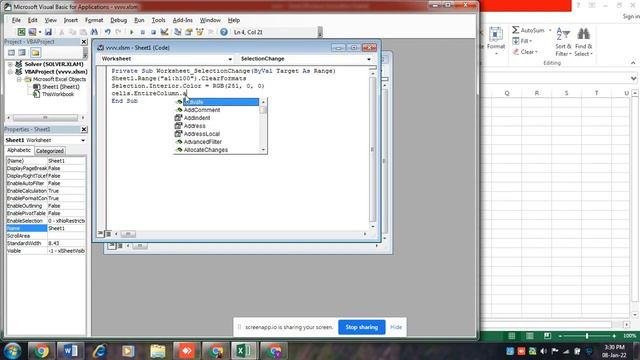Undo the last edit in the VBA toolbar
The width and height of the screenshot is (640, 360).
[x=107, y=32]
